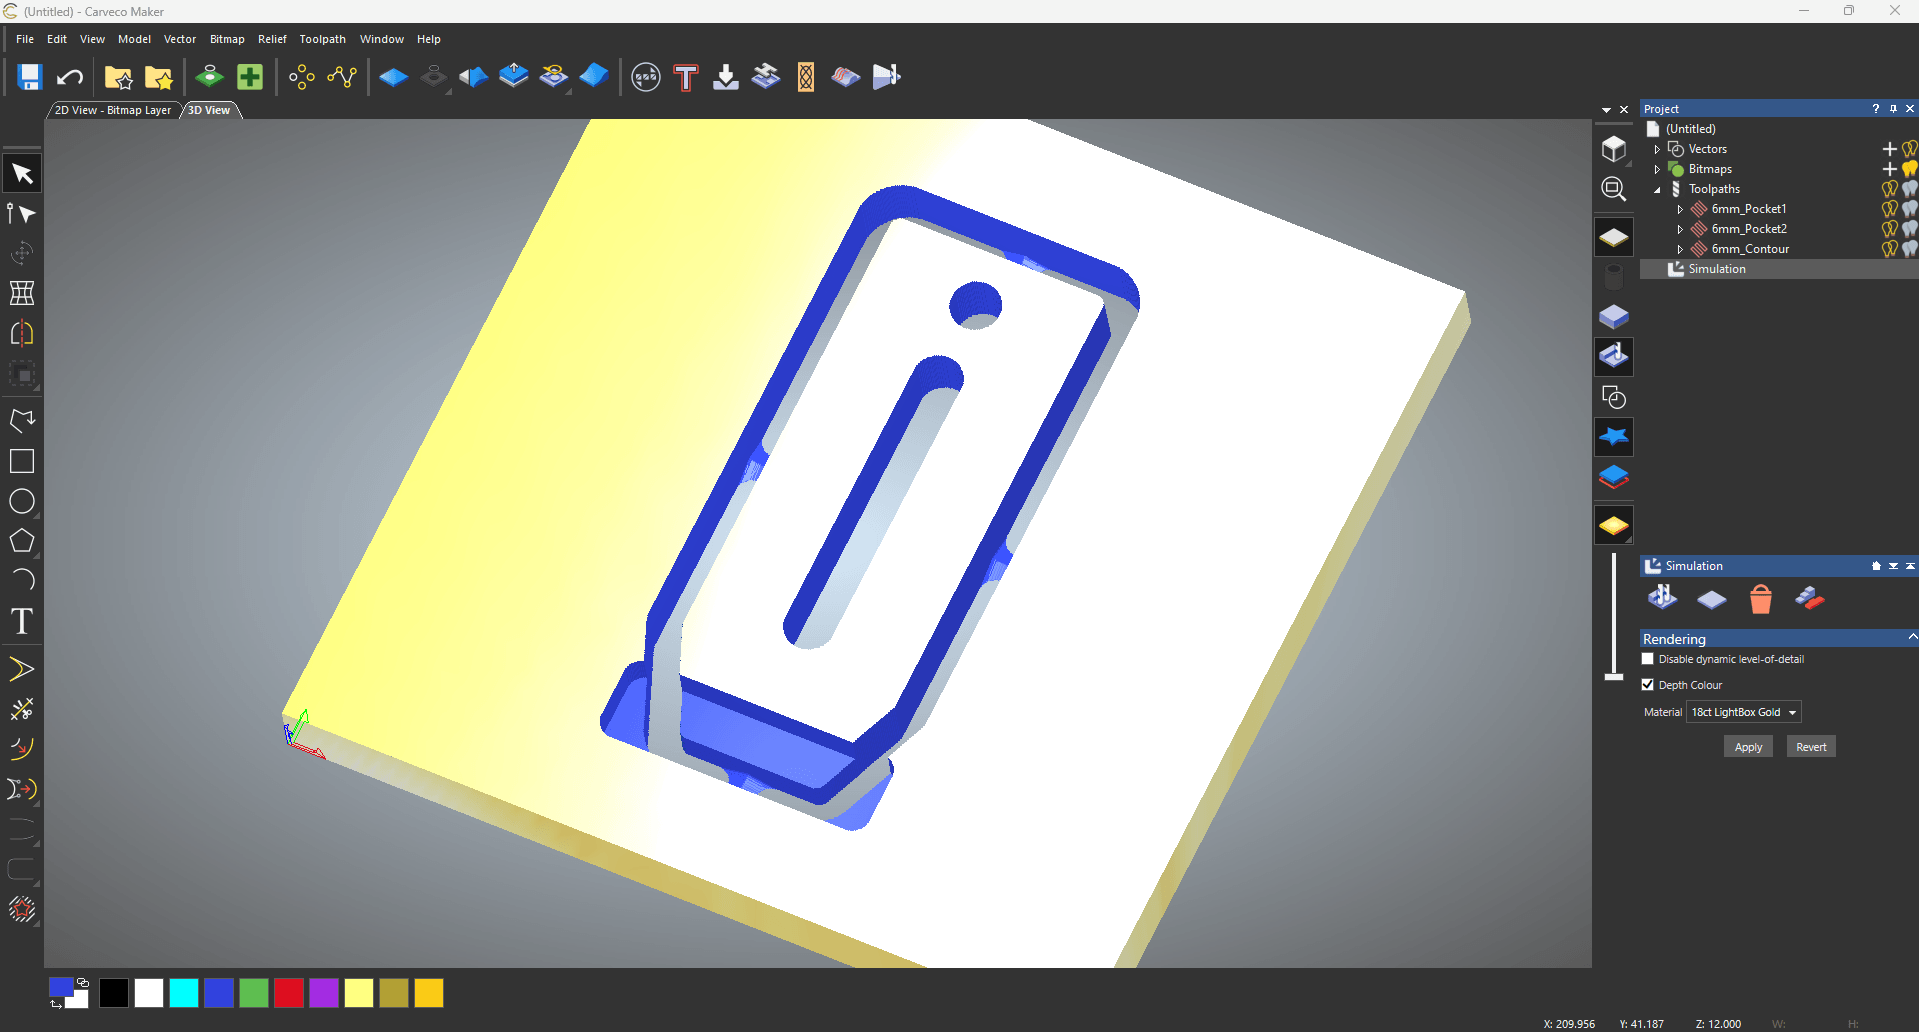The height and width of the screenshot is (1032, 1919).
Task: Click the Save project icon
Action: (28, 76)
